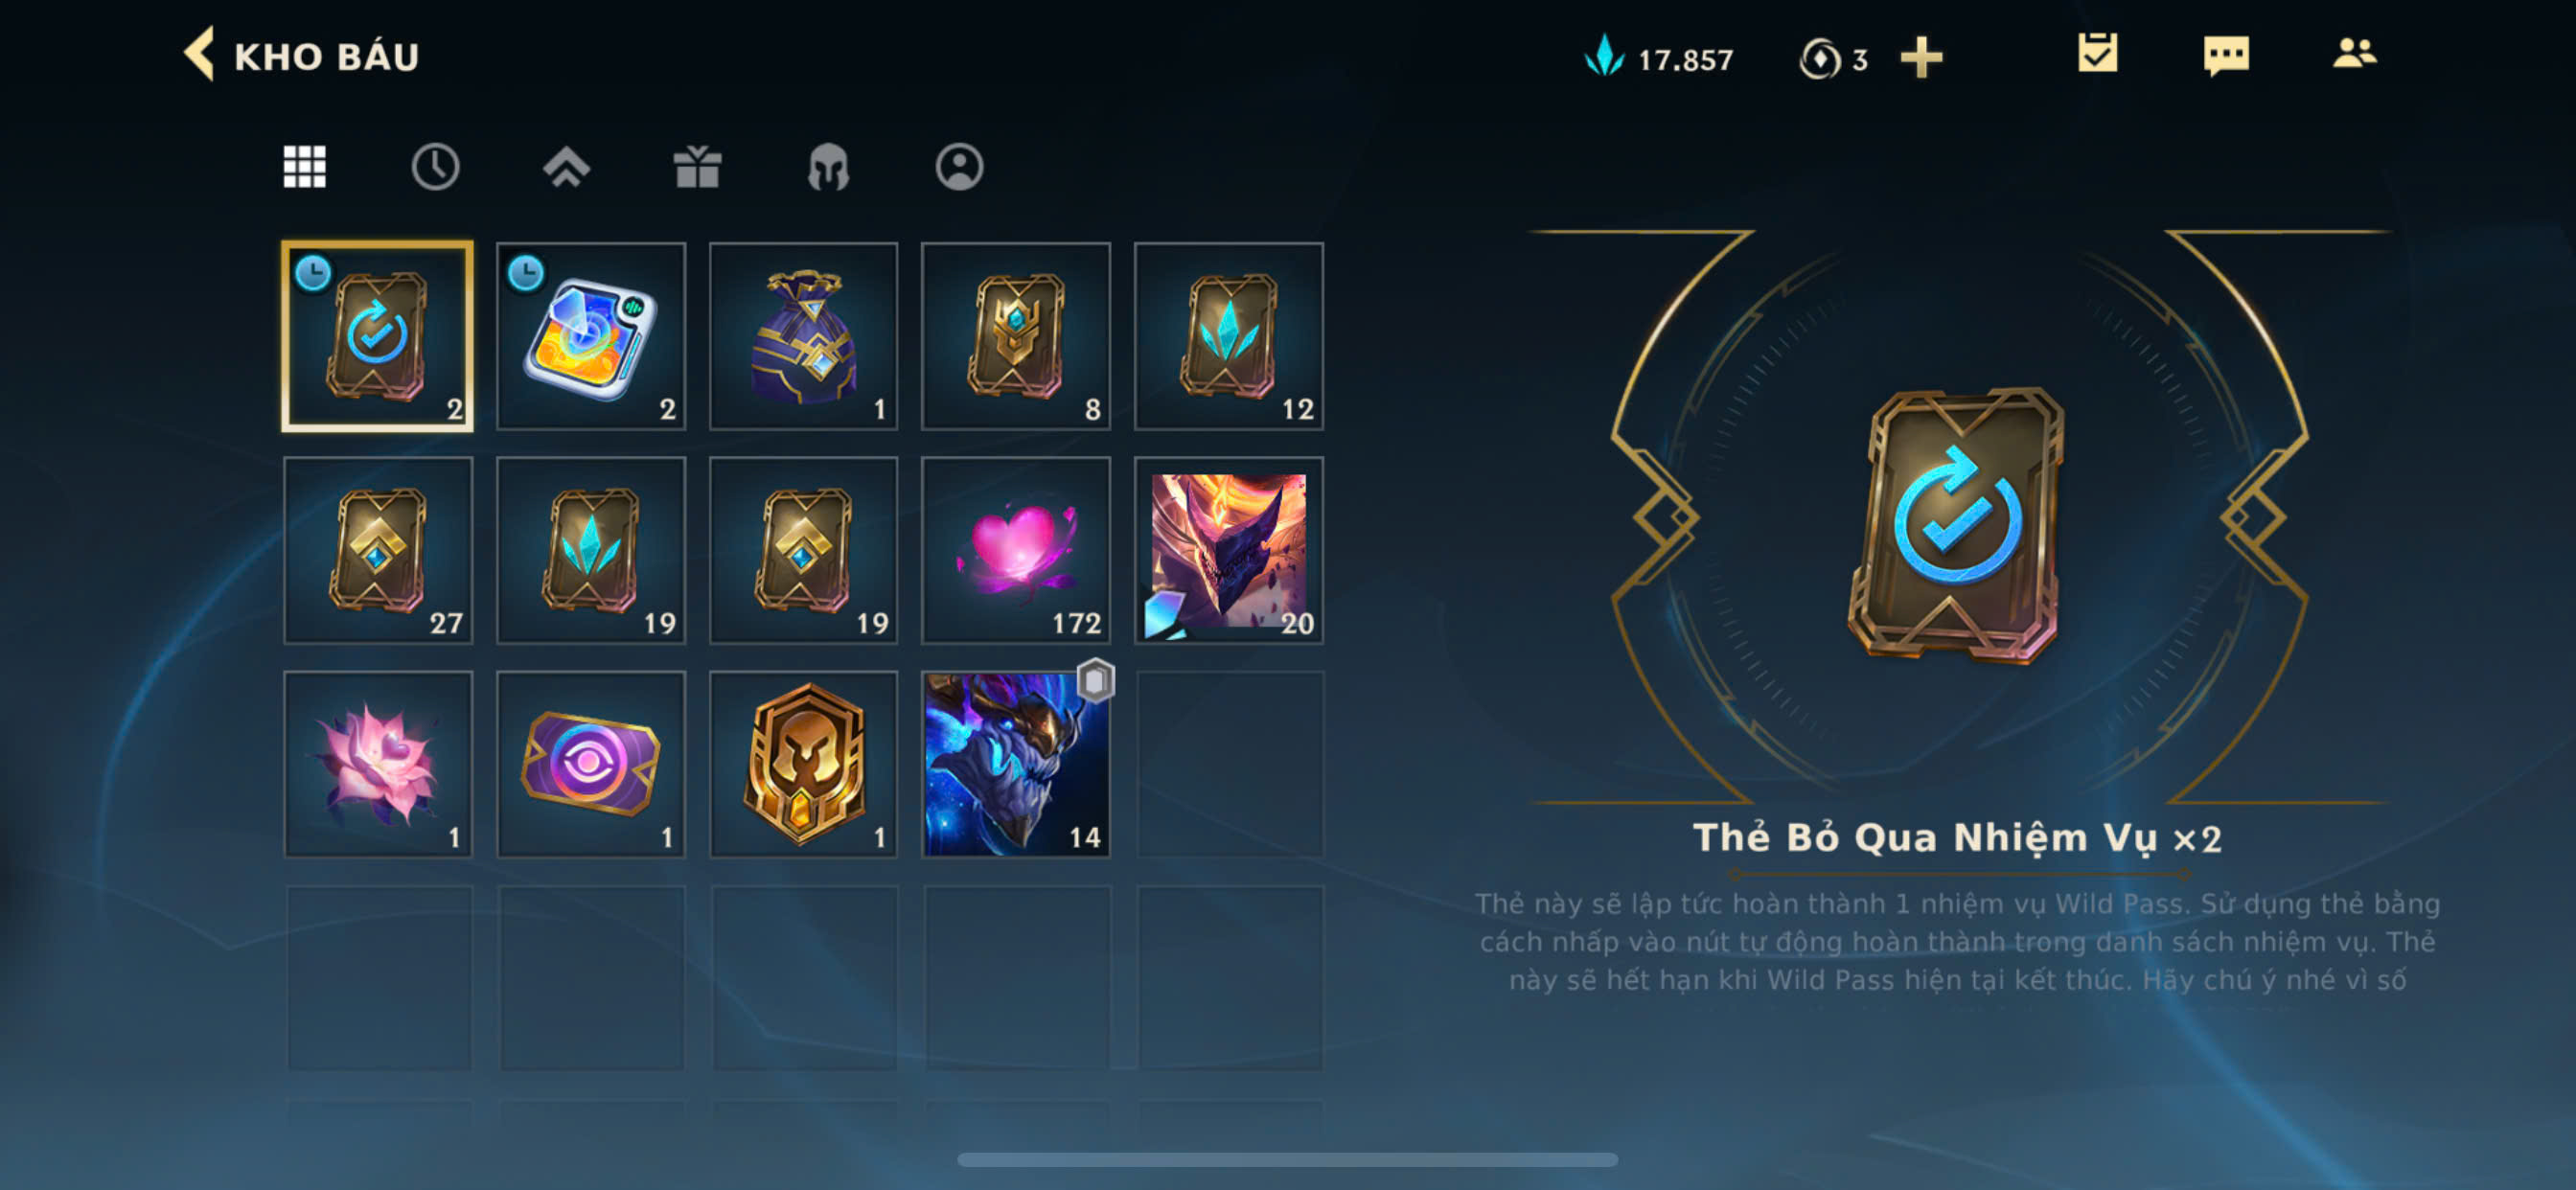This screenshot has width=2576, height=1190.
Task: Select the mission skip card item with count 2
Action: tap(378, 336)
